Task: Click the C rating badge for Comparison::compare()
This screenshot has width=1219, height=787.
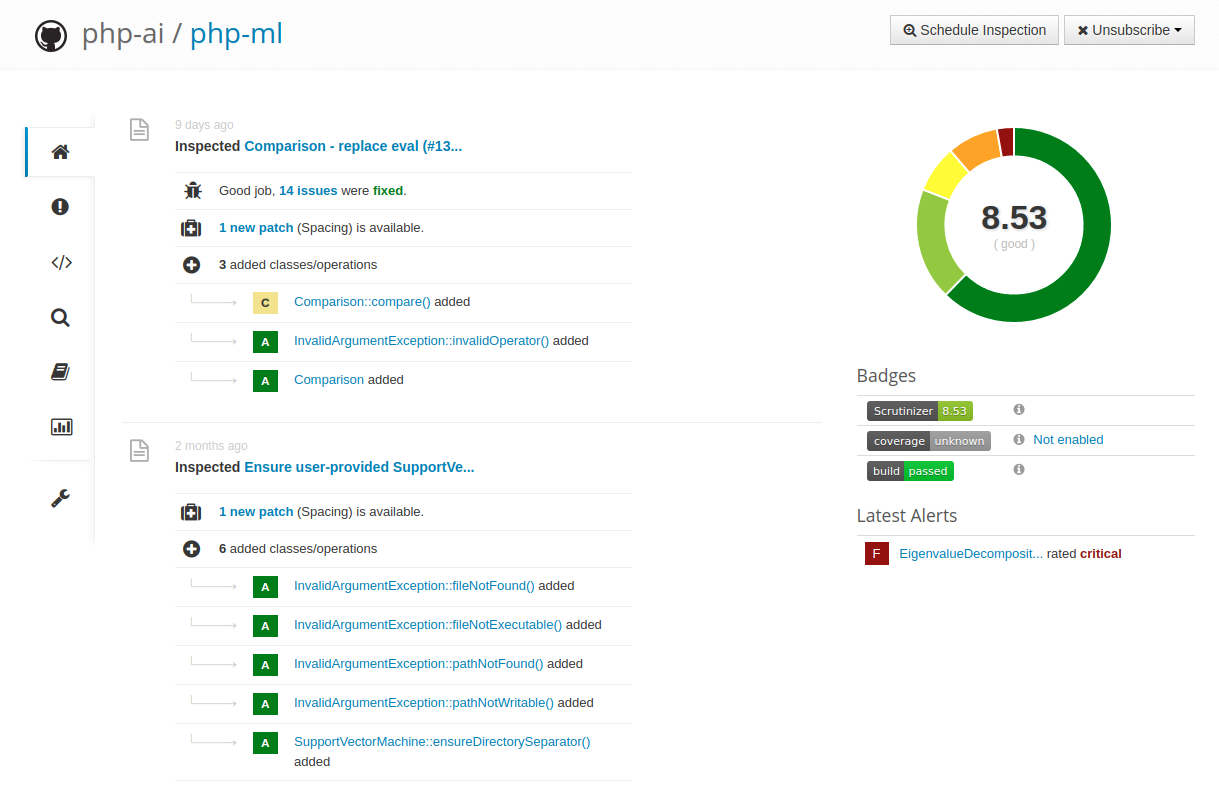Action: click(x=265, y=303)
